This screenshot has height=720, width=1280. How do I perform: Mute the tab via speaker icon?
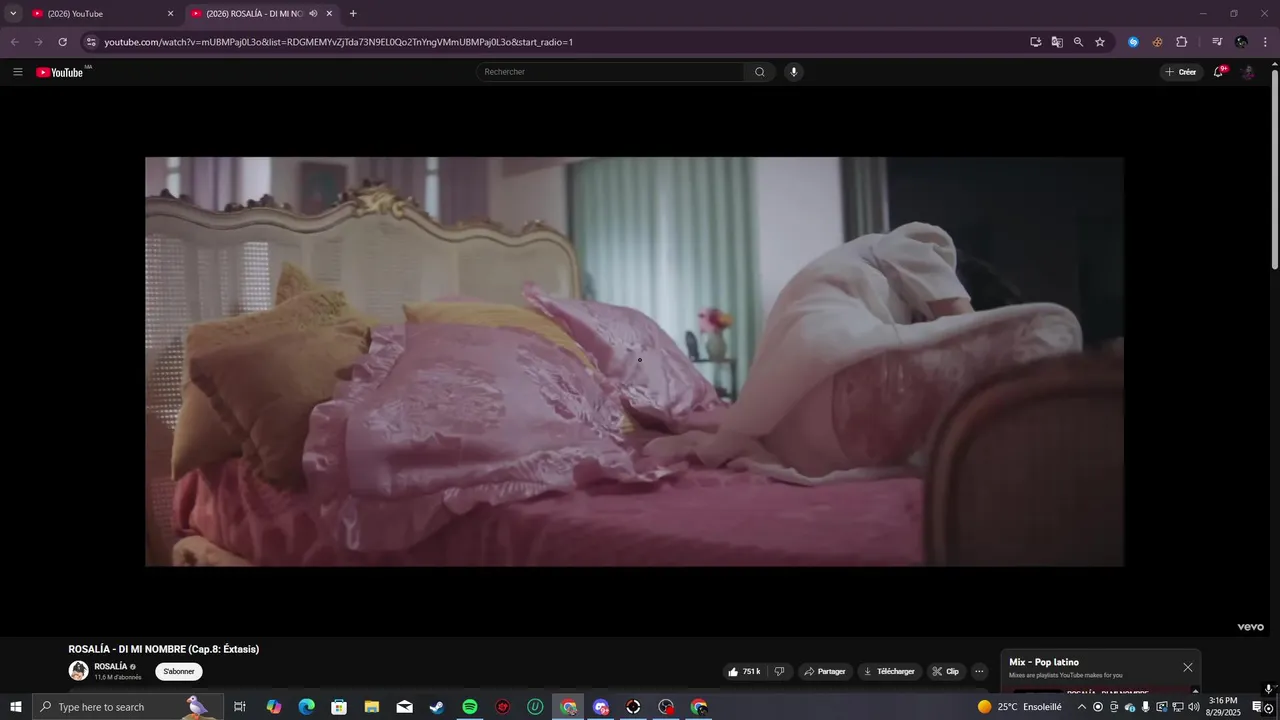point(313,14)
